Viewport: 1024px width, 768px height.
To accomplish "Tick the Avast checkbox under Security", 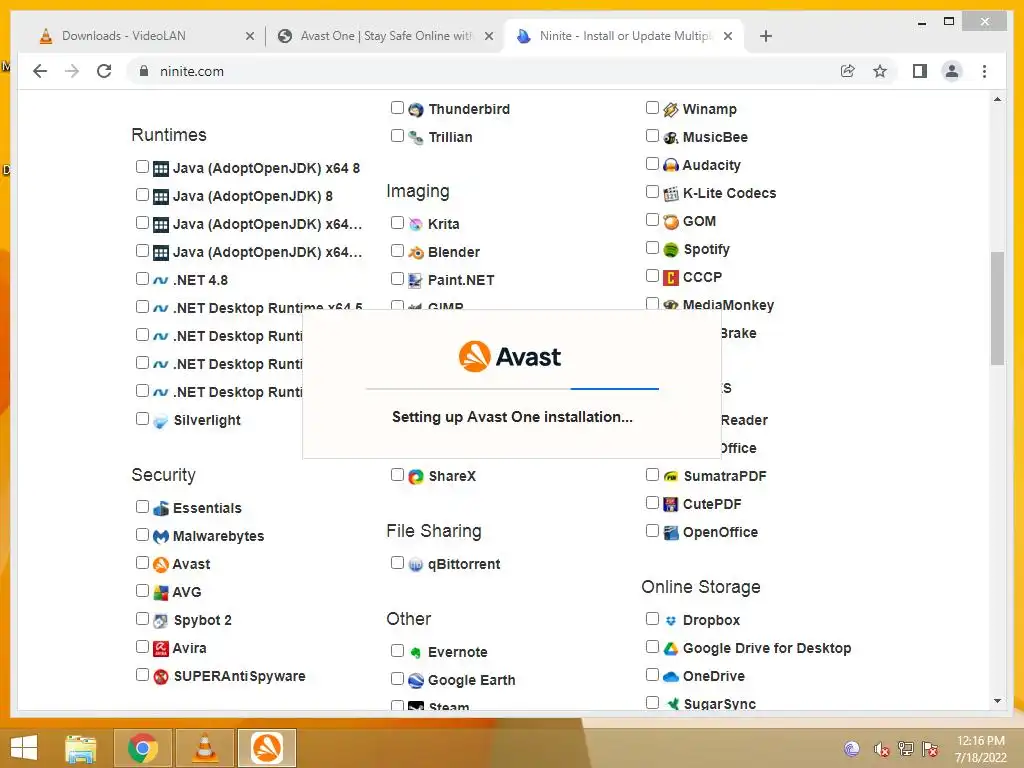I will click(x=142, y=563).
